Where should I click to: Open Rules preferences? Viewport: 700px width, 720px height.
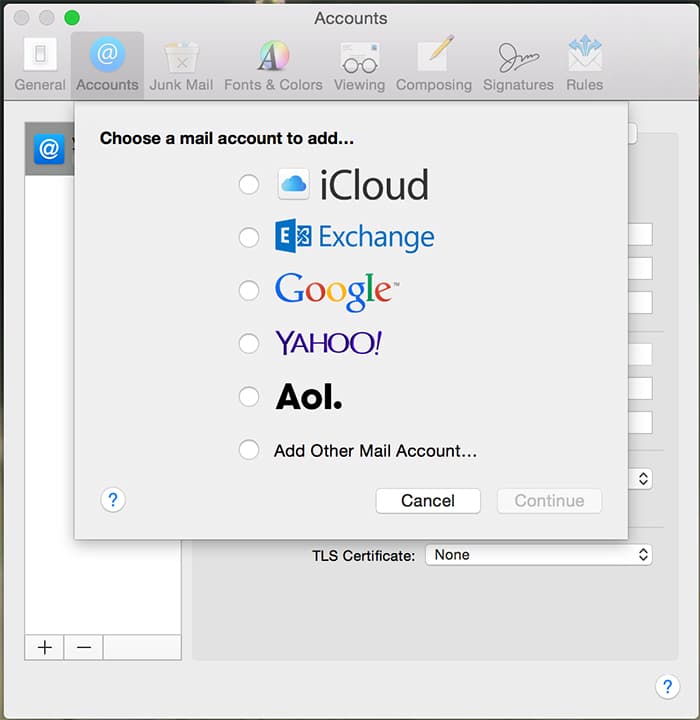coord(584,65)
